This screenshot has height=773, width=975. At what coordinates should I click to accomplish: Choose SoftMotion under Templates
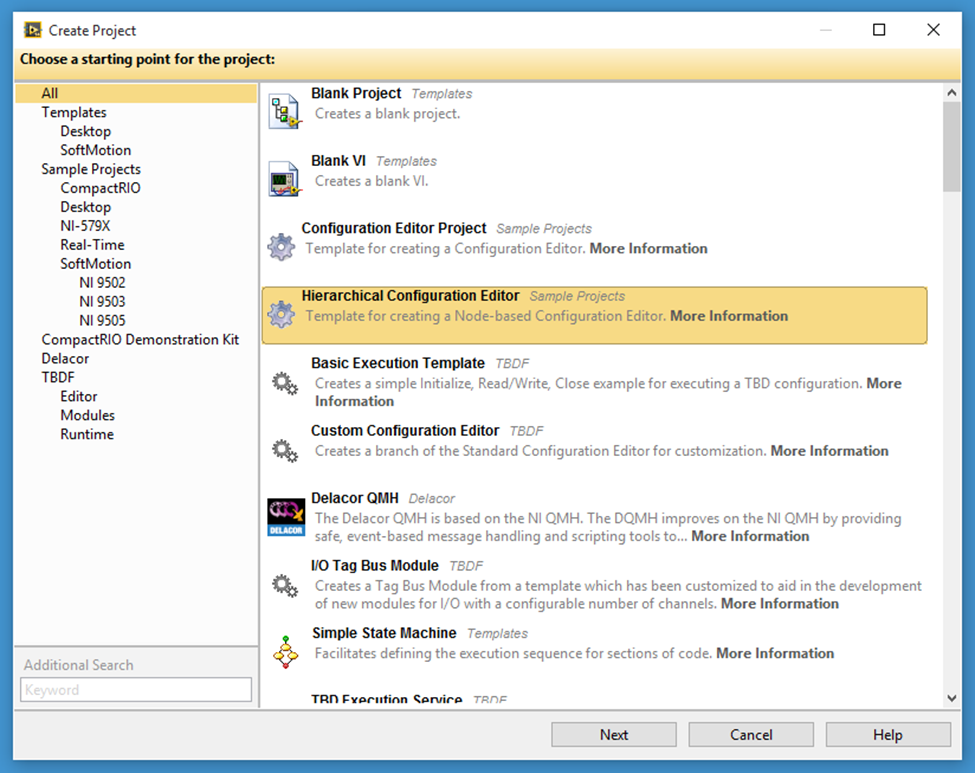(x=95, y=150)
